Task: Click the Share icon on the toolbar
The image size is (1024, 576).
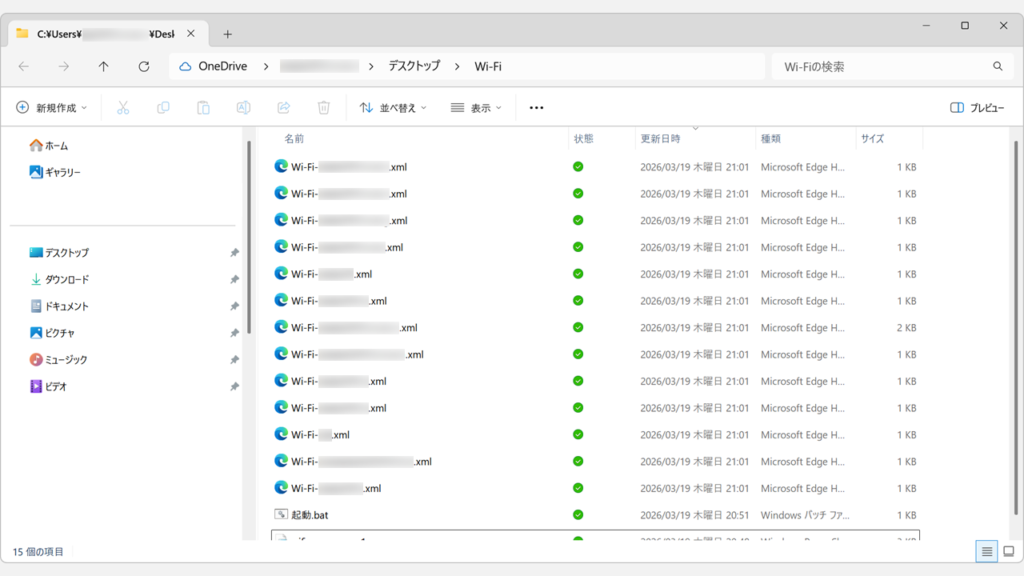Action: (x=283, y=107)
